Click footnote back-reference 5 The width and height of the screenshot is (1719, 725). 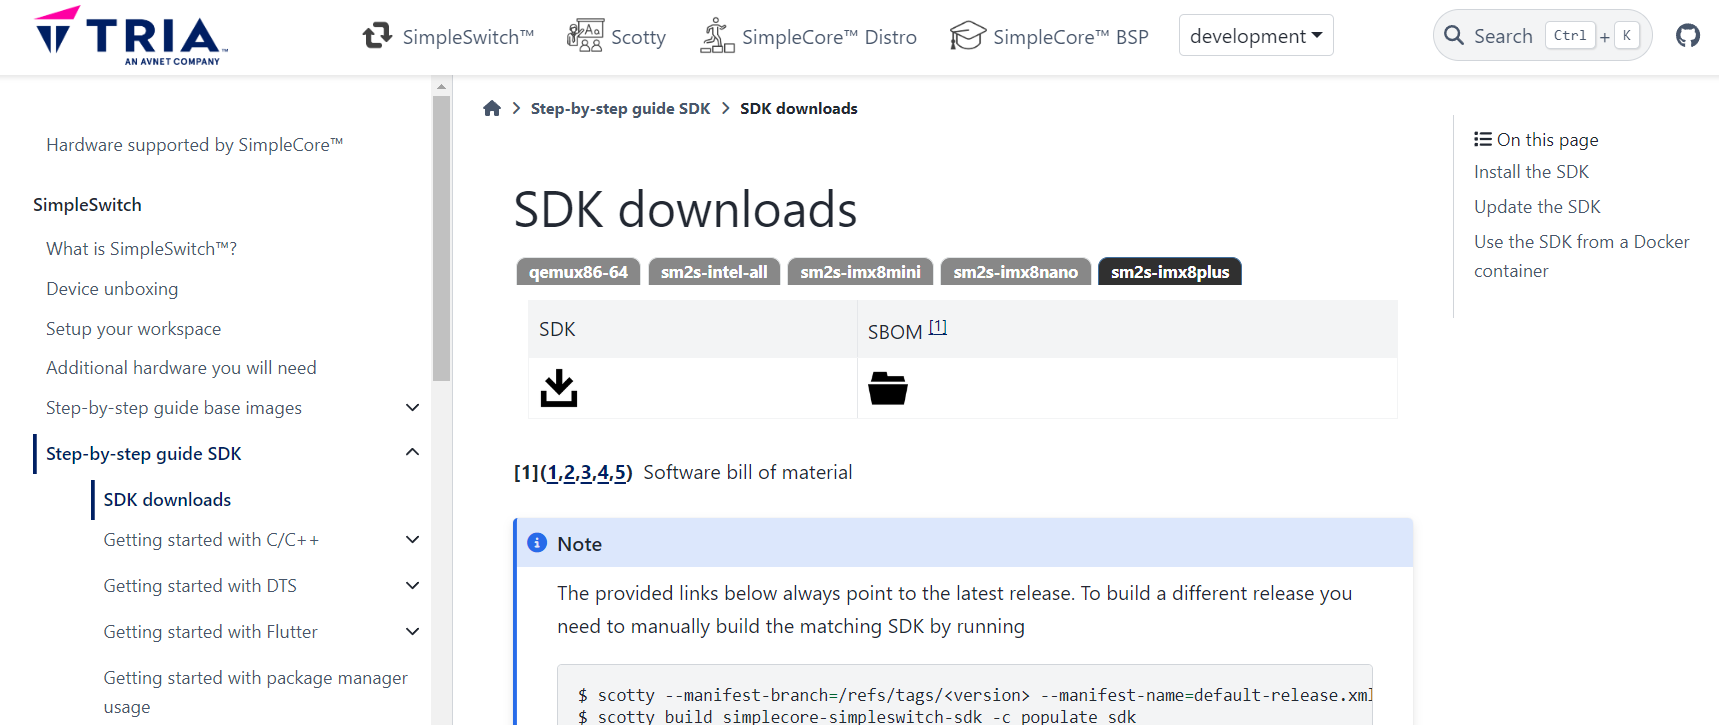620,472
